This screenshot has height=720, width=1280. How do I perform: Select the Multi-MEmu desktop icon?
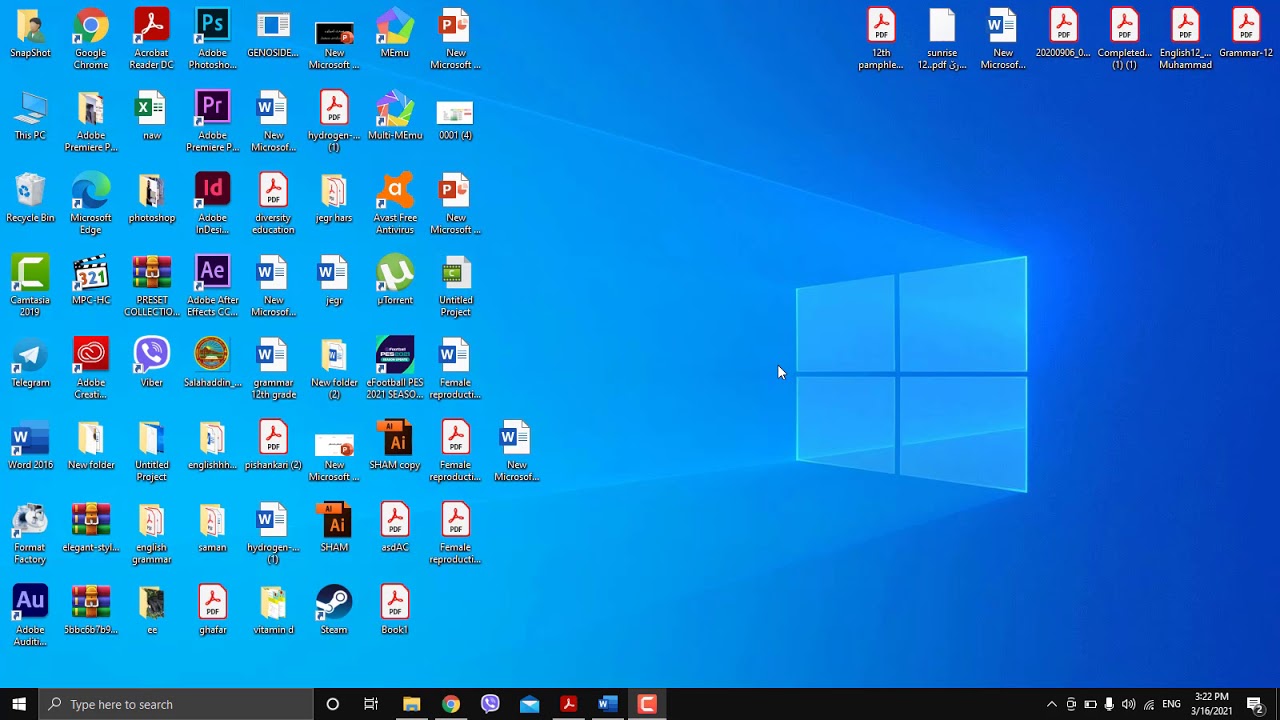pos(395,115)
